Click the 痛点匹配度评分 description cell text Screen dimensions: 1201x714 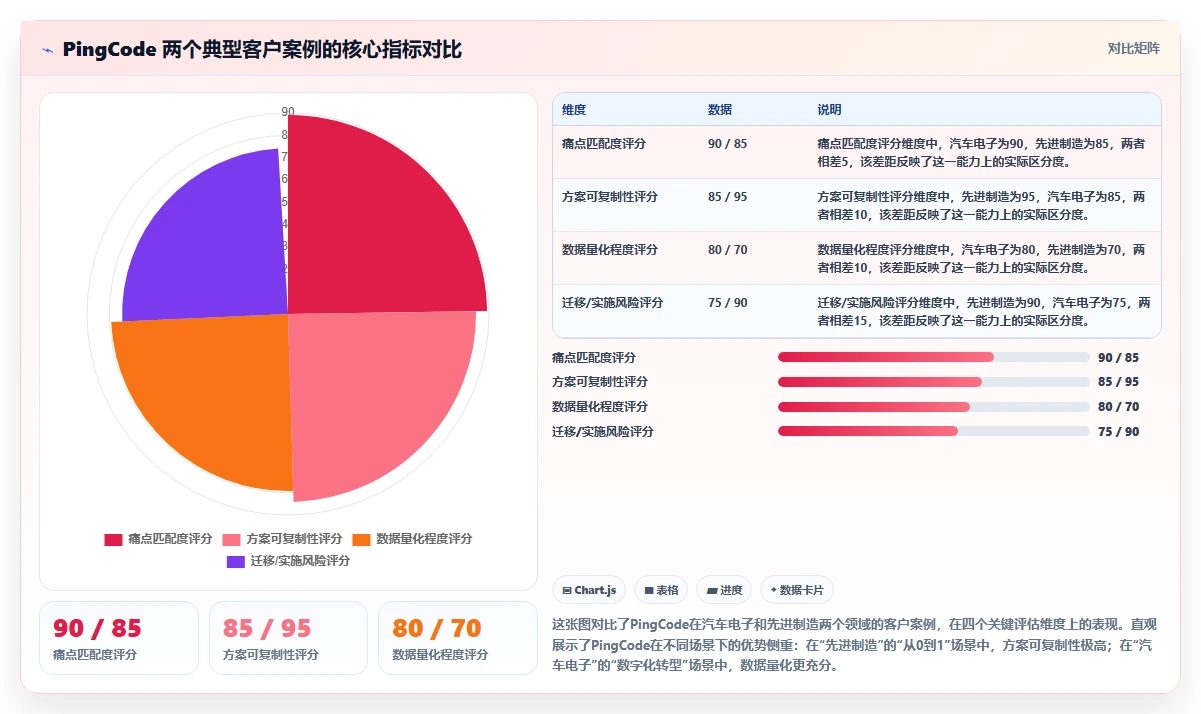pos(981,152)
